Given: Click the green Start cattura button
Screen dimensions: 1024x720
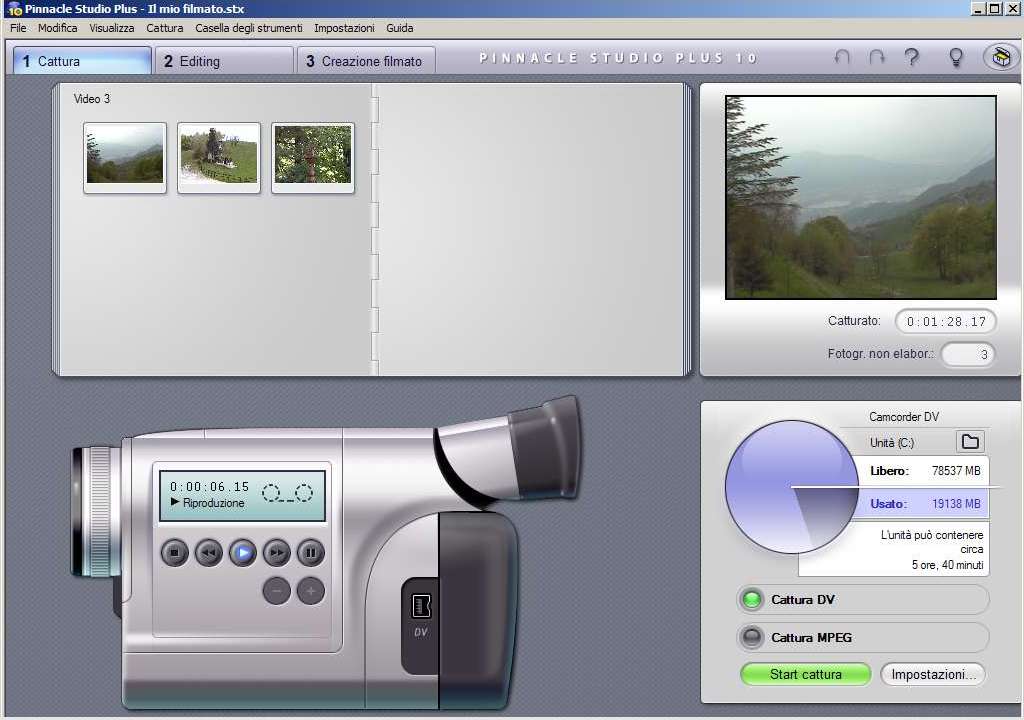Looking at the screenshot, I should [805, 674].
